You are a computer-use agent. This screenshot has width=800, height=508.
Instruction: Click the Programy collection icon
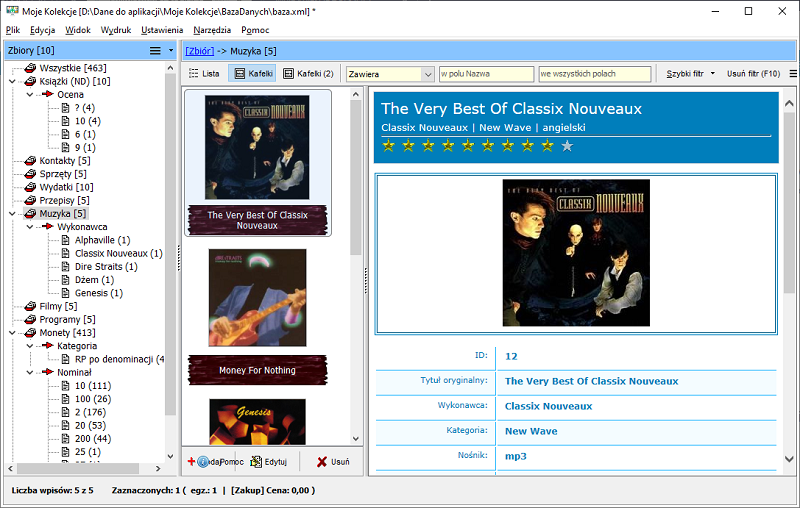click(31, 319)
